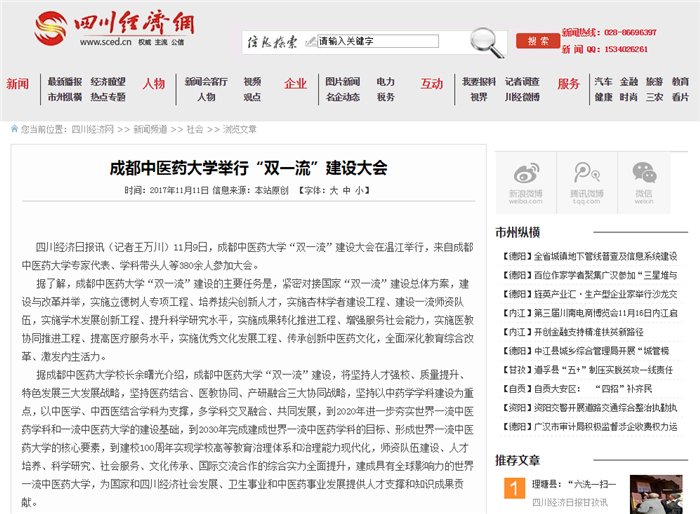Open the 互动 navigation category

point(431,84)
